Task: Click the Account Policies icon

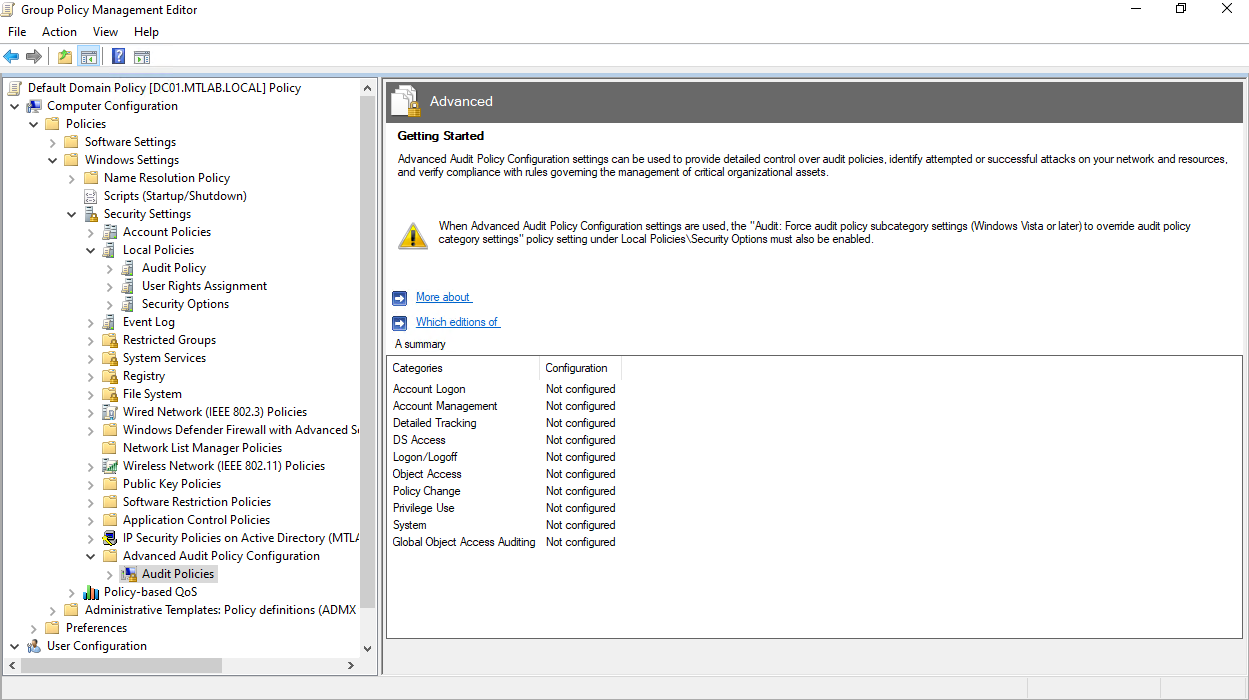Action: pos(110,232)
